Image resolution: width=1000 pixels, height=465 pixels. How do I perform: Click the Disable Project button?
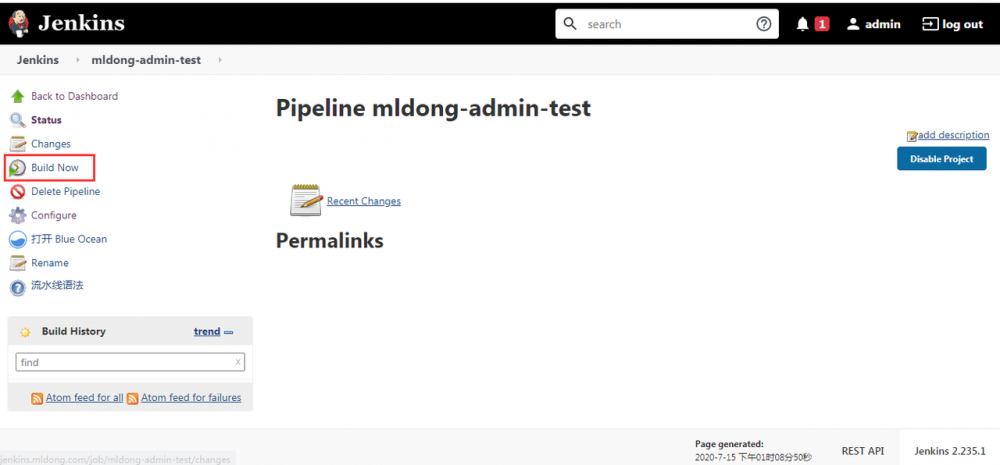(x=941, y=159)
